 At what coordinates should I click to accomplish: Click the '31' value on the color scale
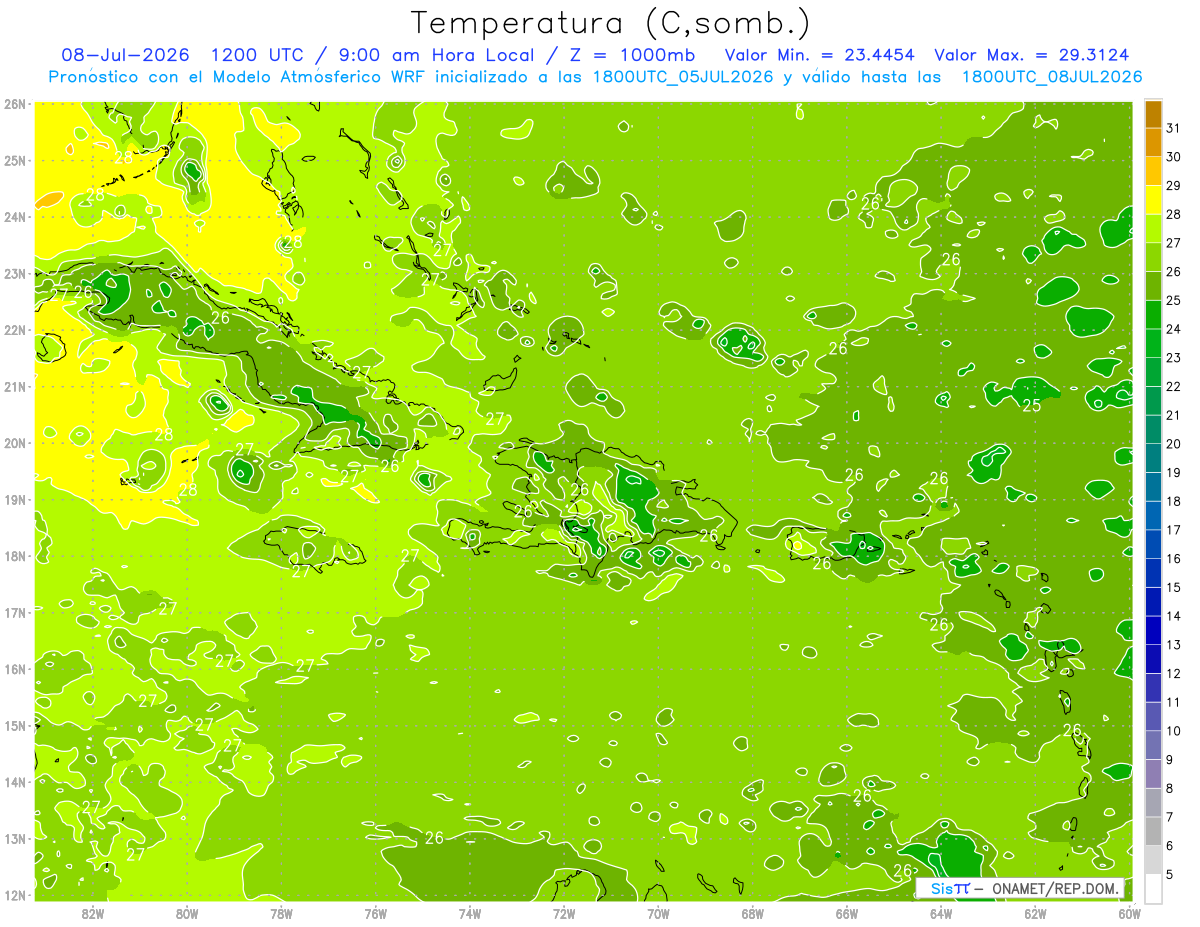pyautogui.click(x=1174, y=128)
